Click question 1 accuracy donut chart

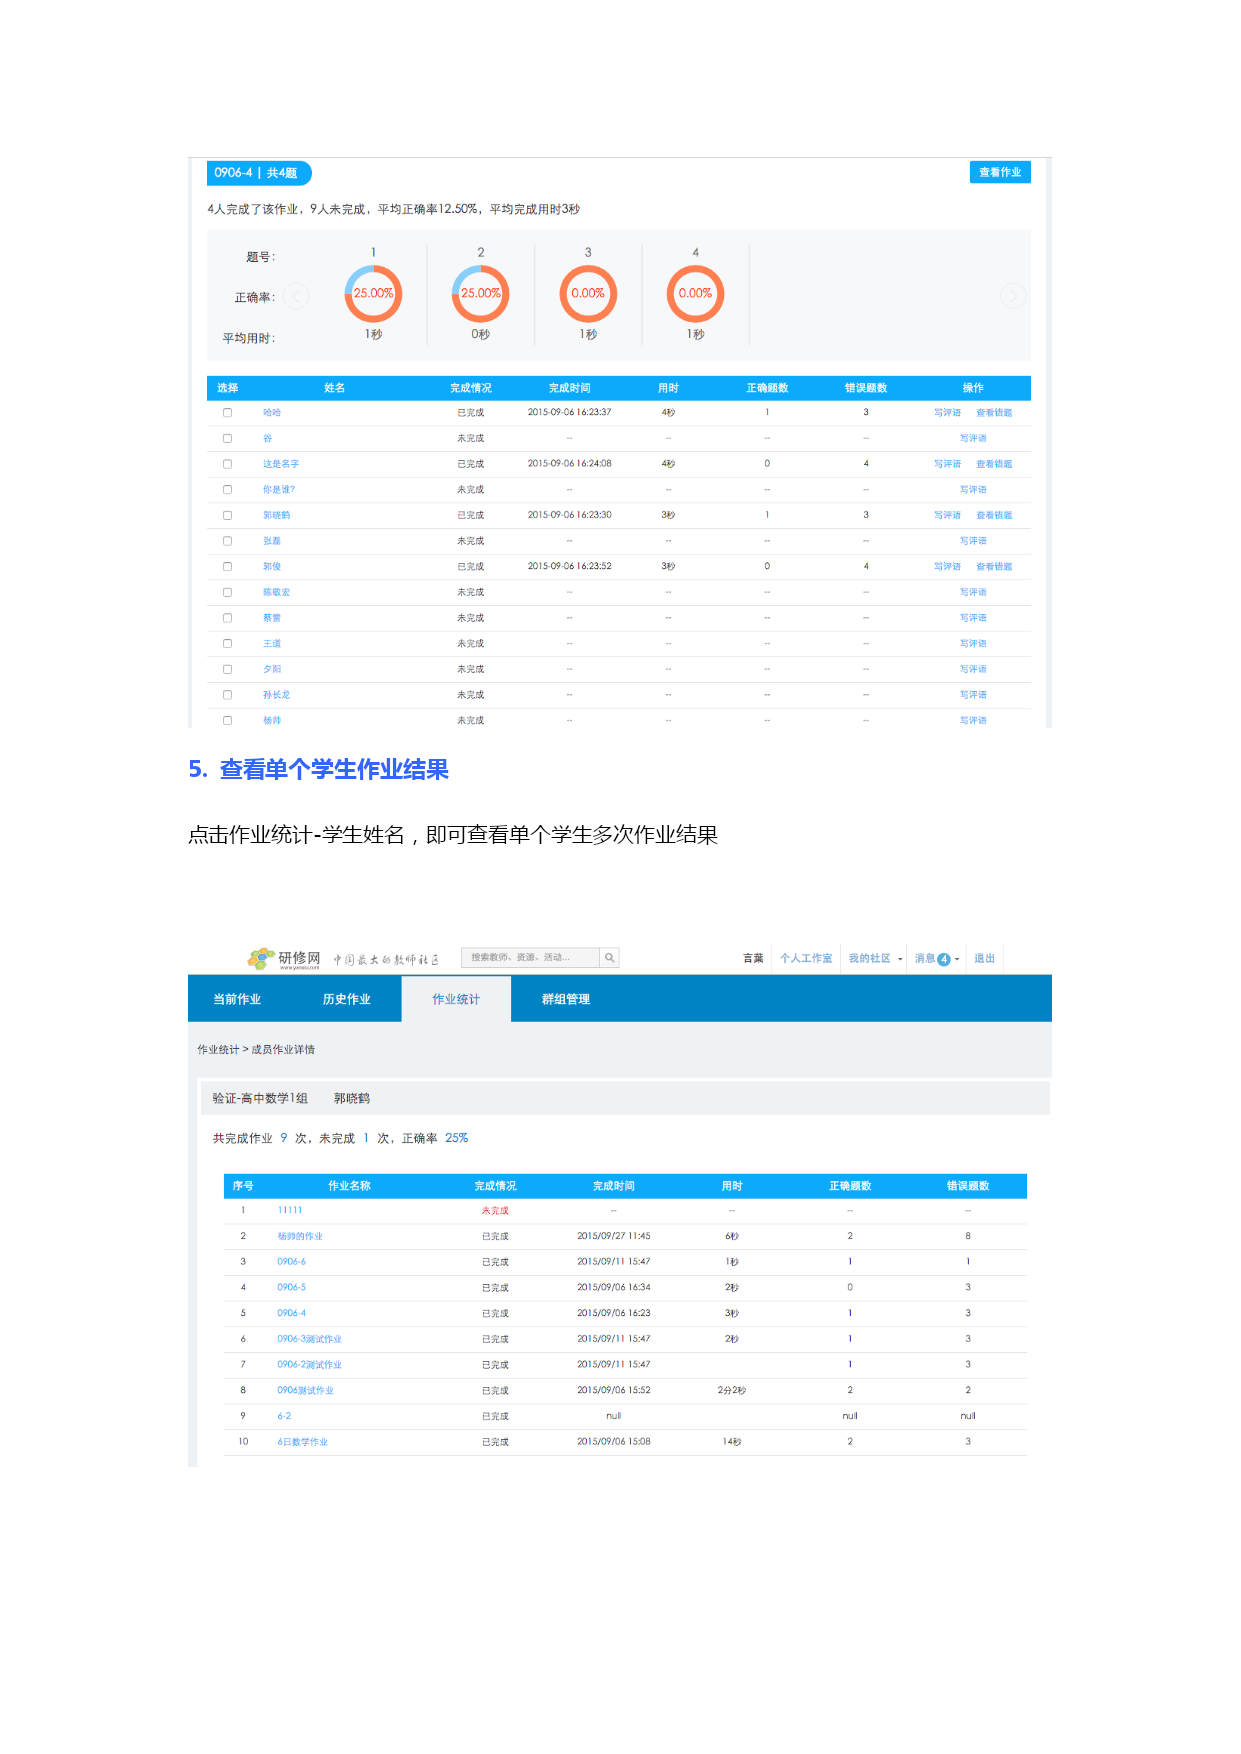click(373, 294)
